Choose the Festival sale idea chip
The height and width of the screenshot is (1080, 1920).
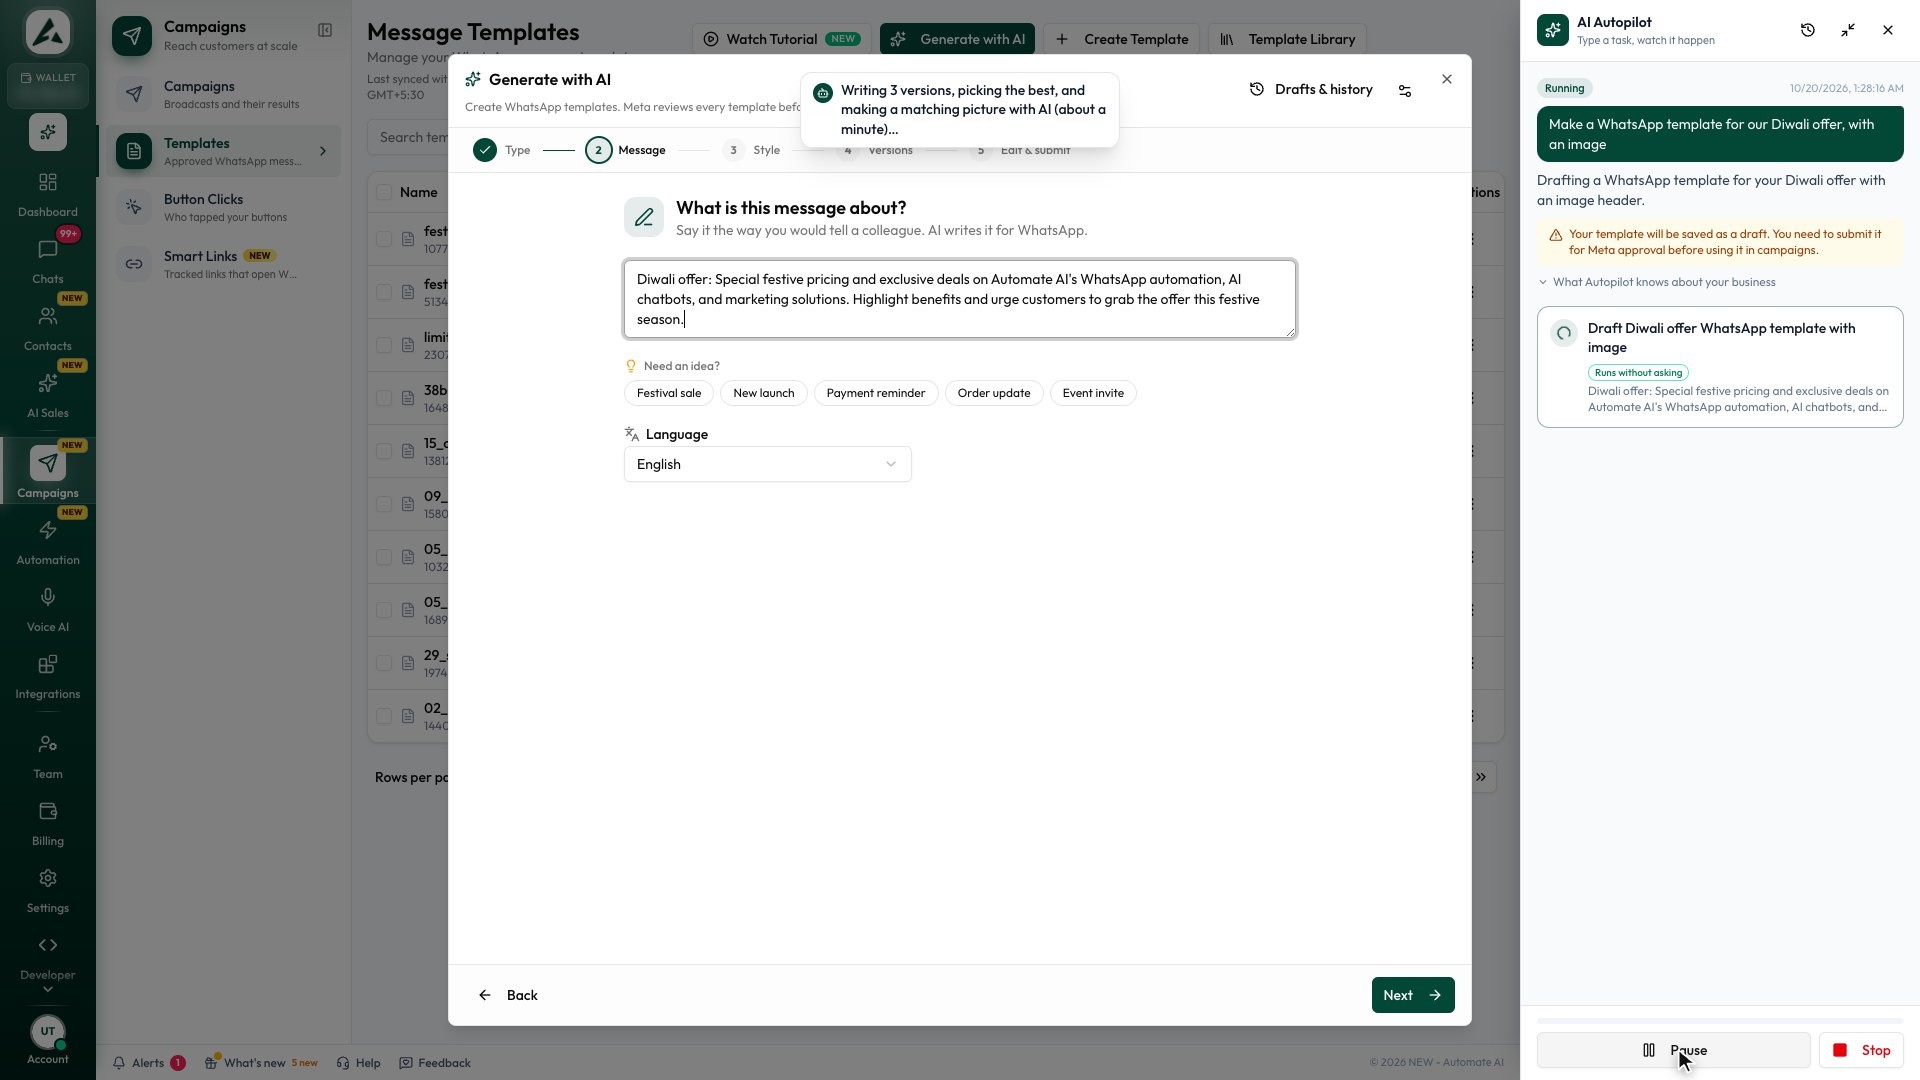click(x=669, y=393)
